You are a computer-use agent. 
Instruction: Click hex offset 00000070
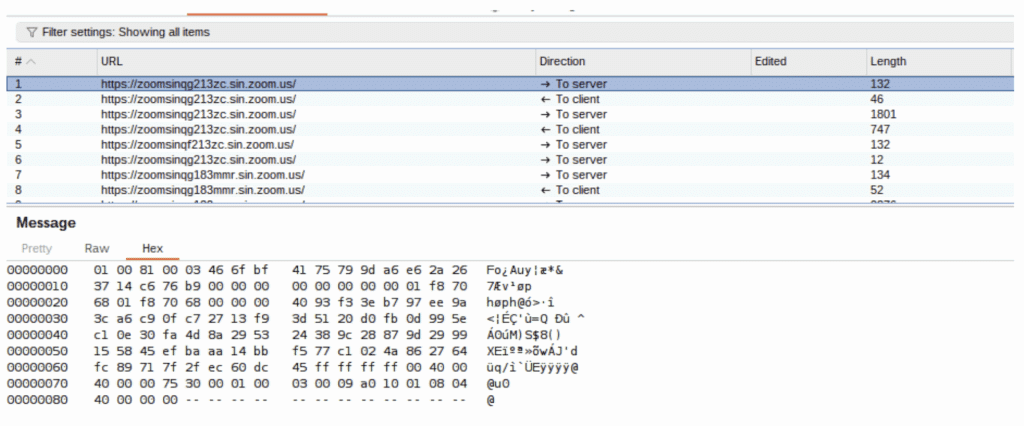pyautogui.click(x=37, y=384)
